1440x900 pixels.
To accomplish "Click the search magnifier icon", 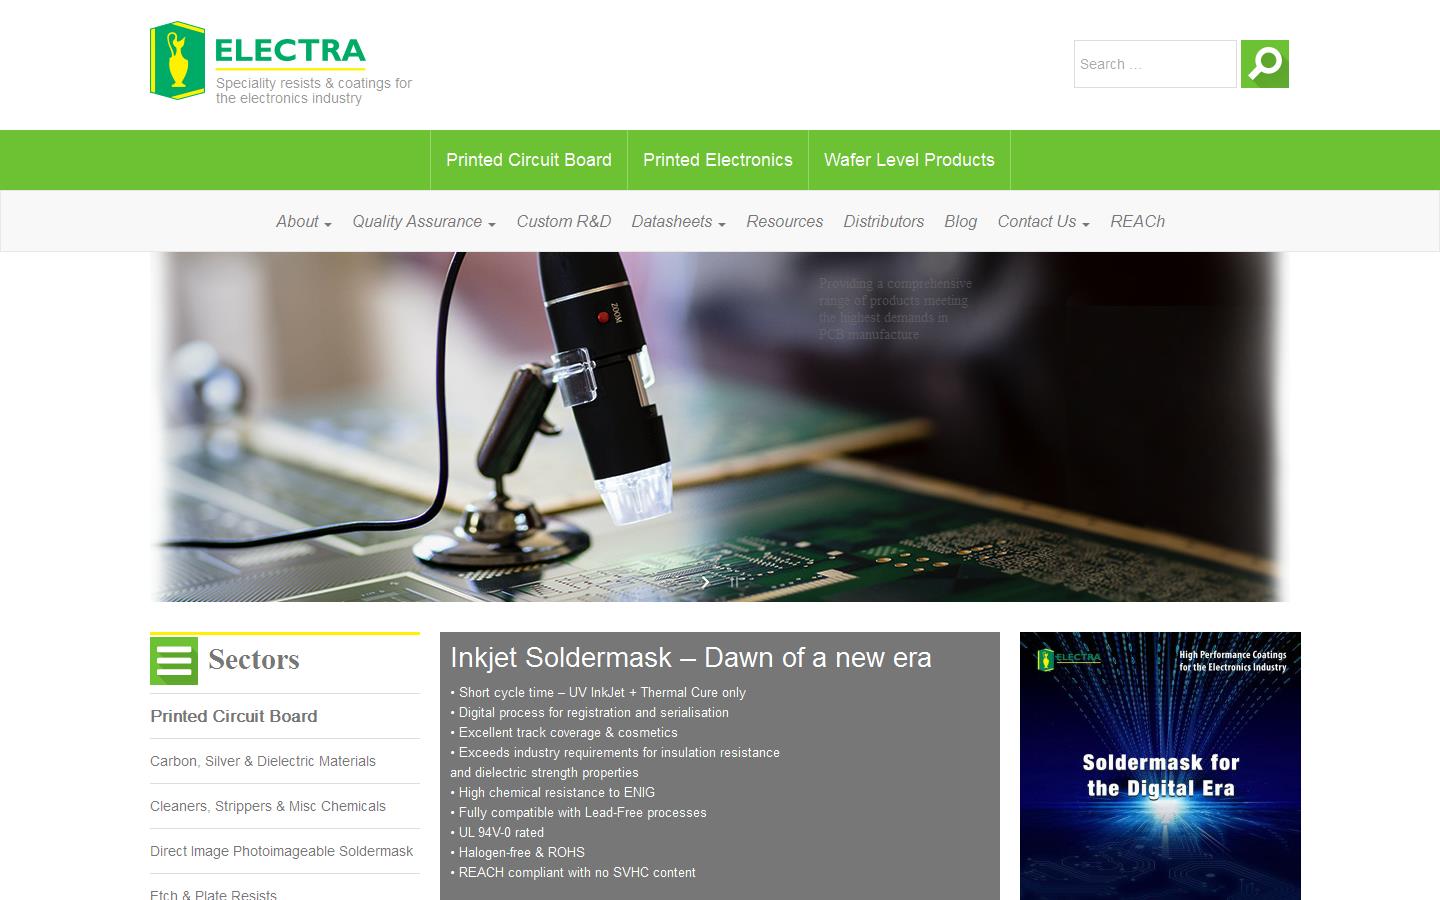I will pyautogui.click(x=1264, y=63).
